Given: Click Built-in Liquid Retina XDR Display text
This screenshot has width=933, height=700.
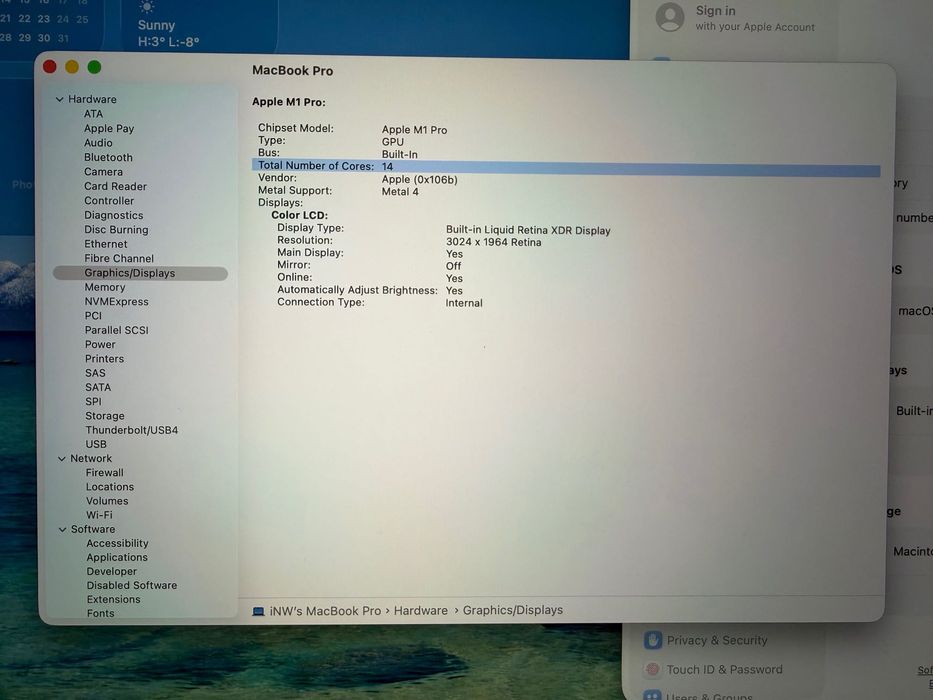Looking at the screenshot, I should click(x=528, y=230).
